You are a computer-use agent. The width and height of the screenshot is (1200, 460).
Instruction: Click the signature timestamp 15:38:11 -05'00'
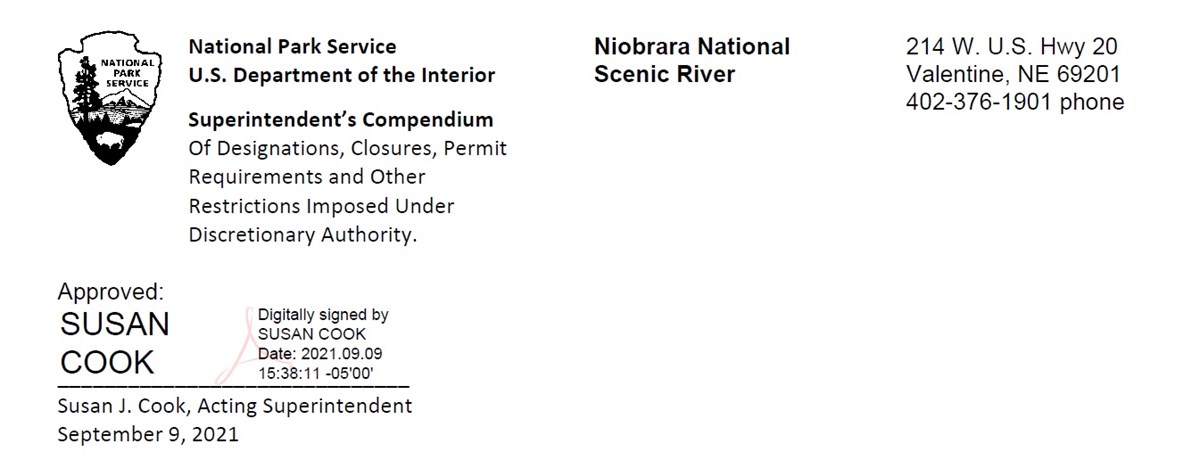coord(315,373)
